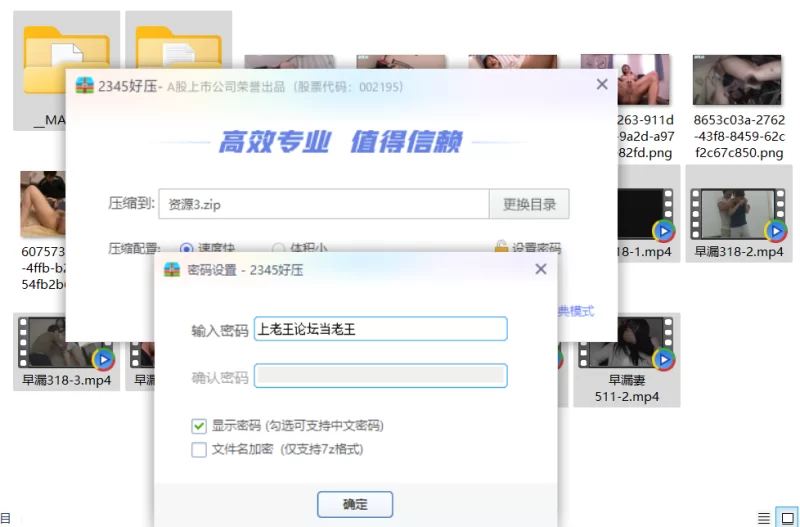Select the 速度快 compression radio button

coord(186,248)
